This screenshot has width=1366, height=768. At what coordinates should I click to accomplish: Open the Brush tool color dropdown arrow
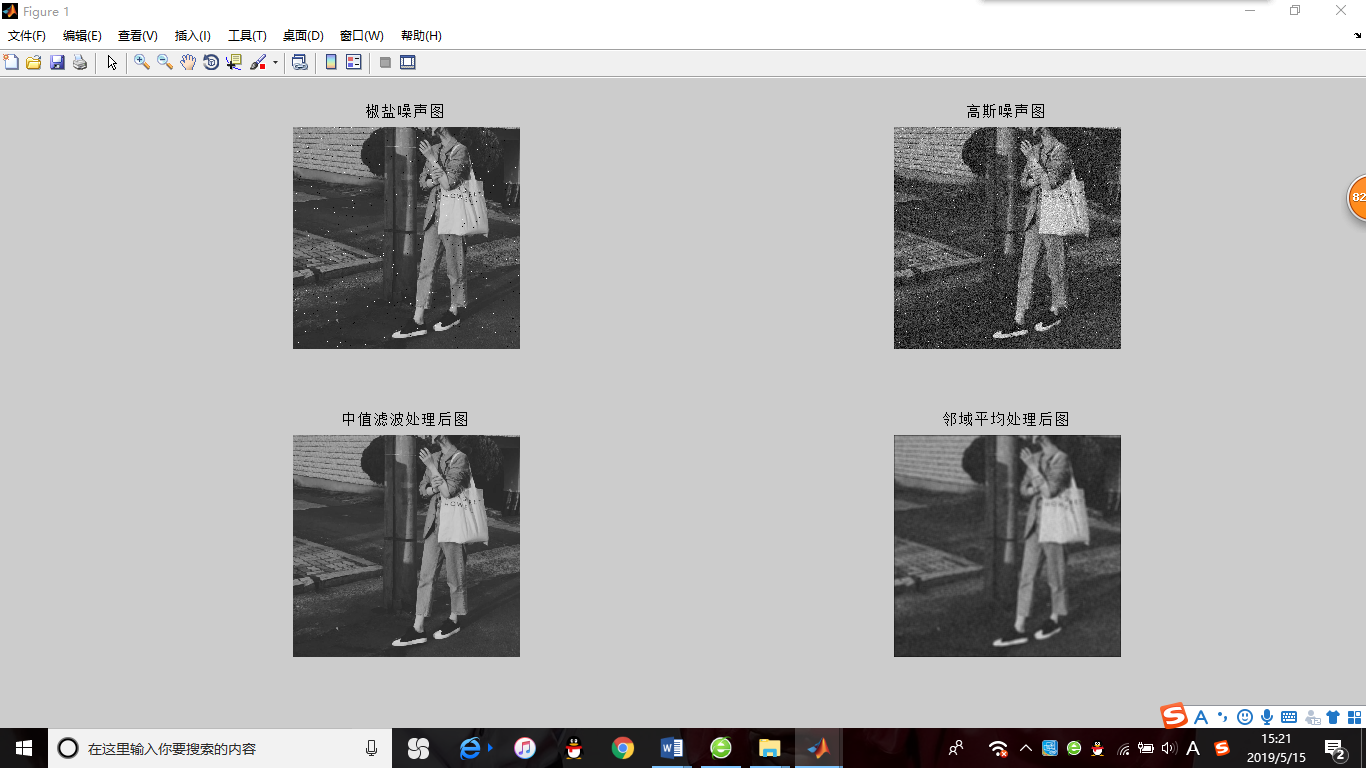pos(275,63)
